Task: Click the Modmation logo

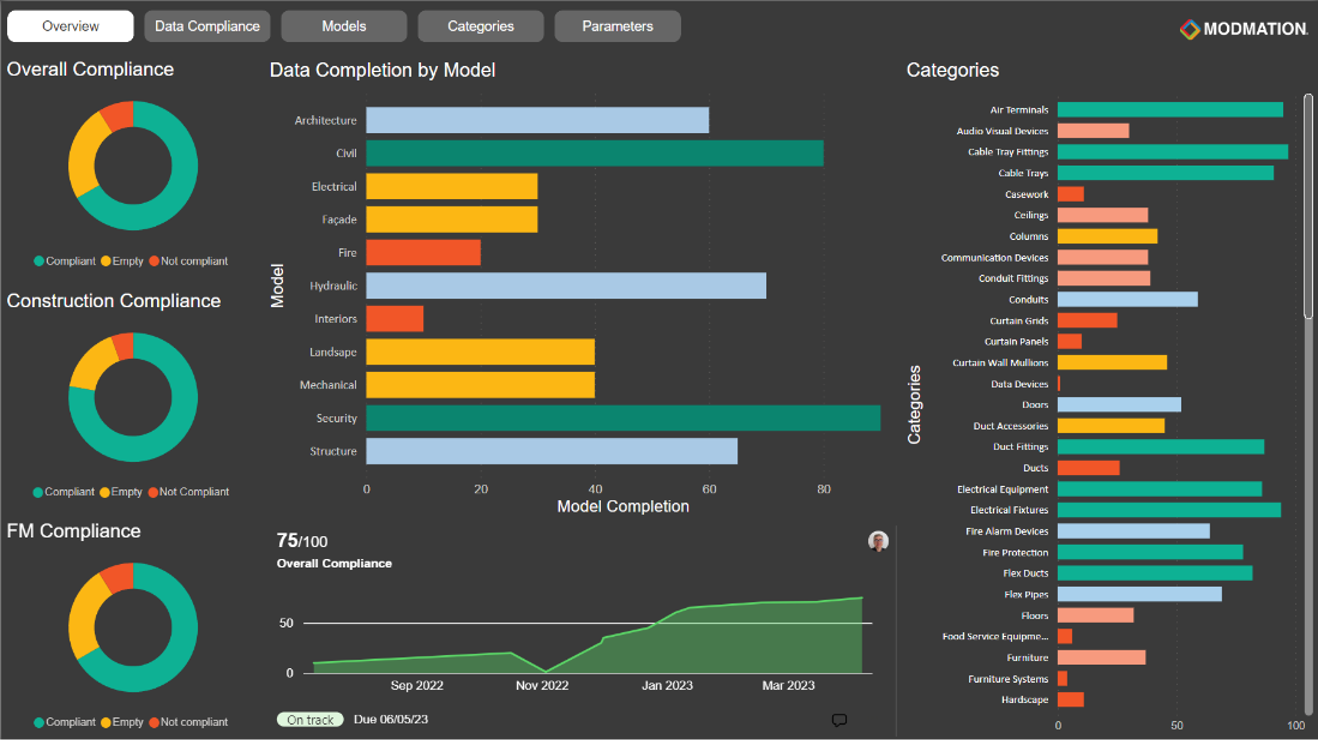Action: point(1243,29)
